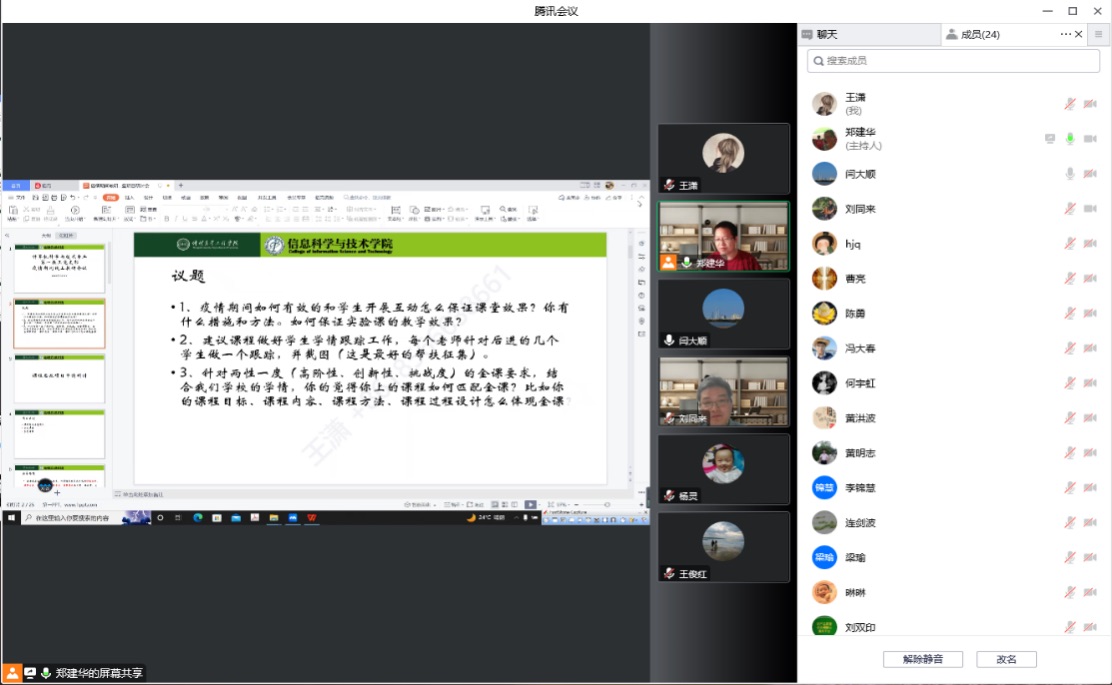Click the 搜索成员 search field
1112x685 pixels.
953,61
